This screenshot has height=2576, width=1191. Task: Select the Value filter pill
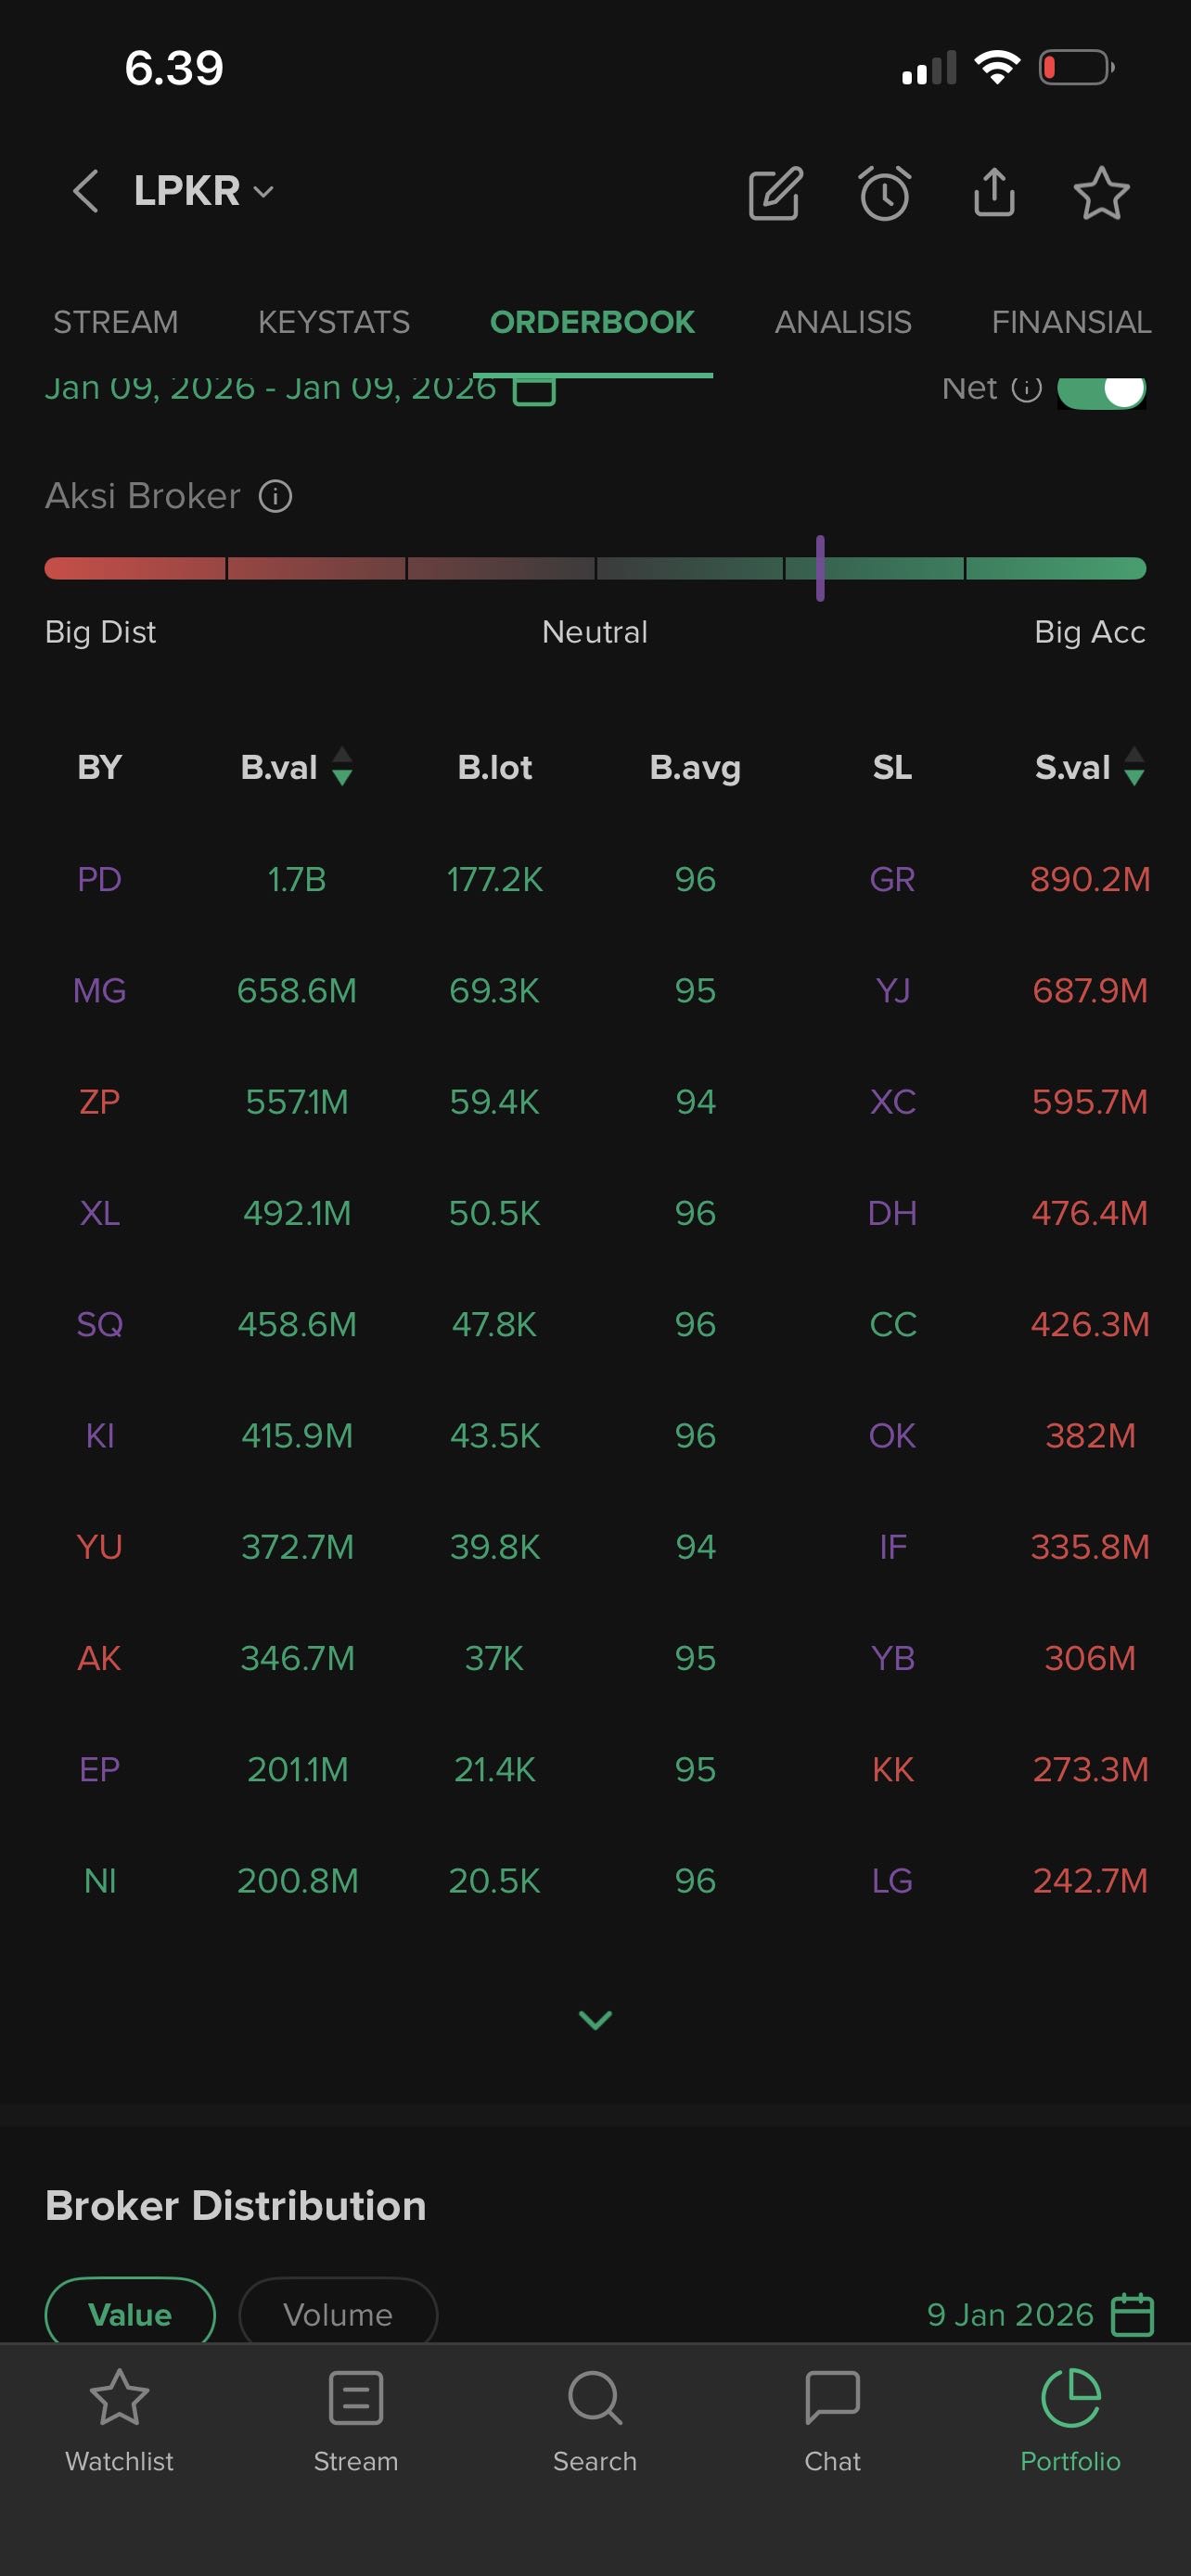pyautogui.click(x=130, y=2313)
